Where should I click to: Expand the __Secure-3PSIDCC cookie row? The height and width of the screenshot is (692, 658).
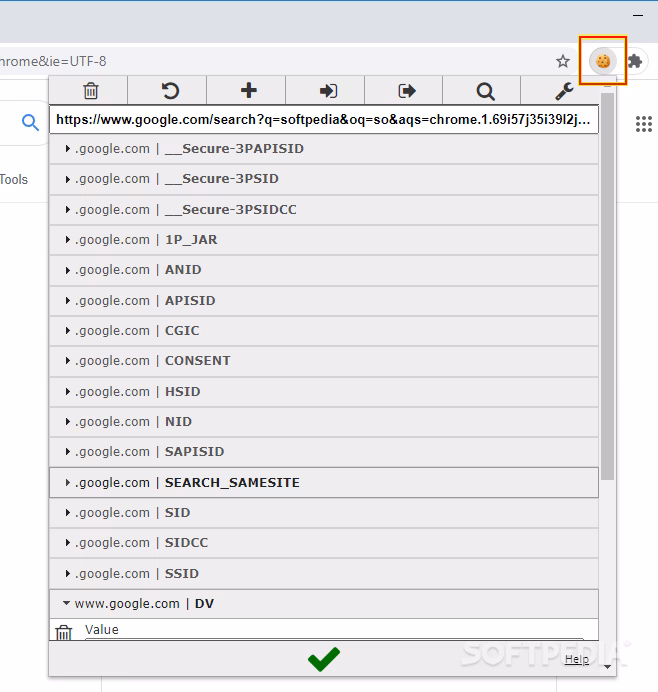324,210
